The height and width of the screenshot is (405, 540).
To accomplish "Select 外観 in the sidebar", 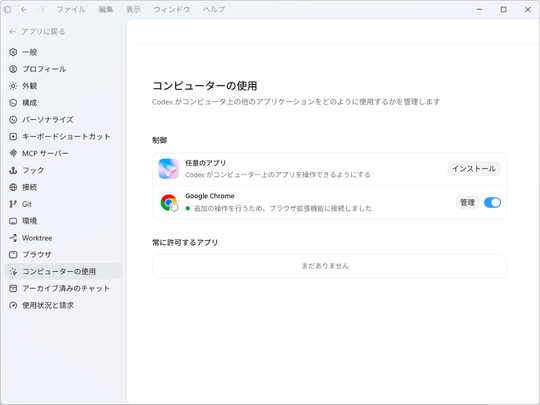I will click(30, 86).
